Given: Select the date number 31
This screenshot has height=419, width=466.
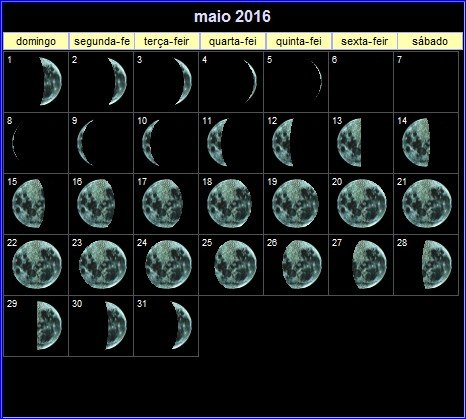Looking at the screenshot, I should (142, 304).
